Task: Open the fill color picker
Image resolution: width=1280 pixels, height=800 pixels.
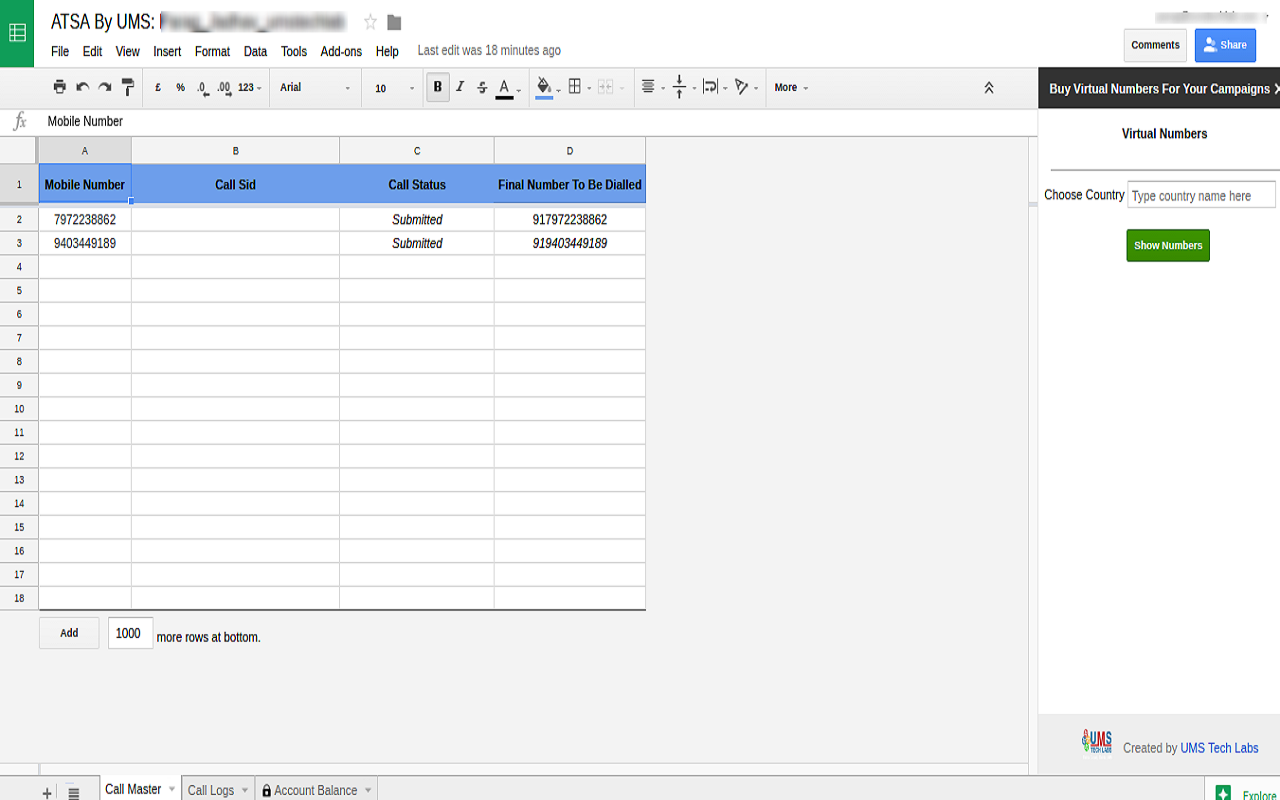Action: coord(547,88)
